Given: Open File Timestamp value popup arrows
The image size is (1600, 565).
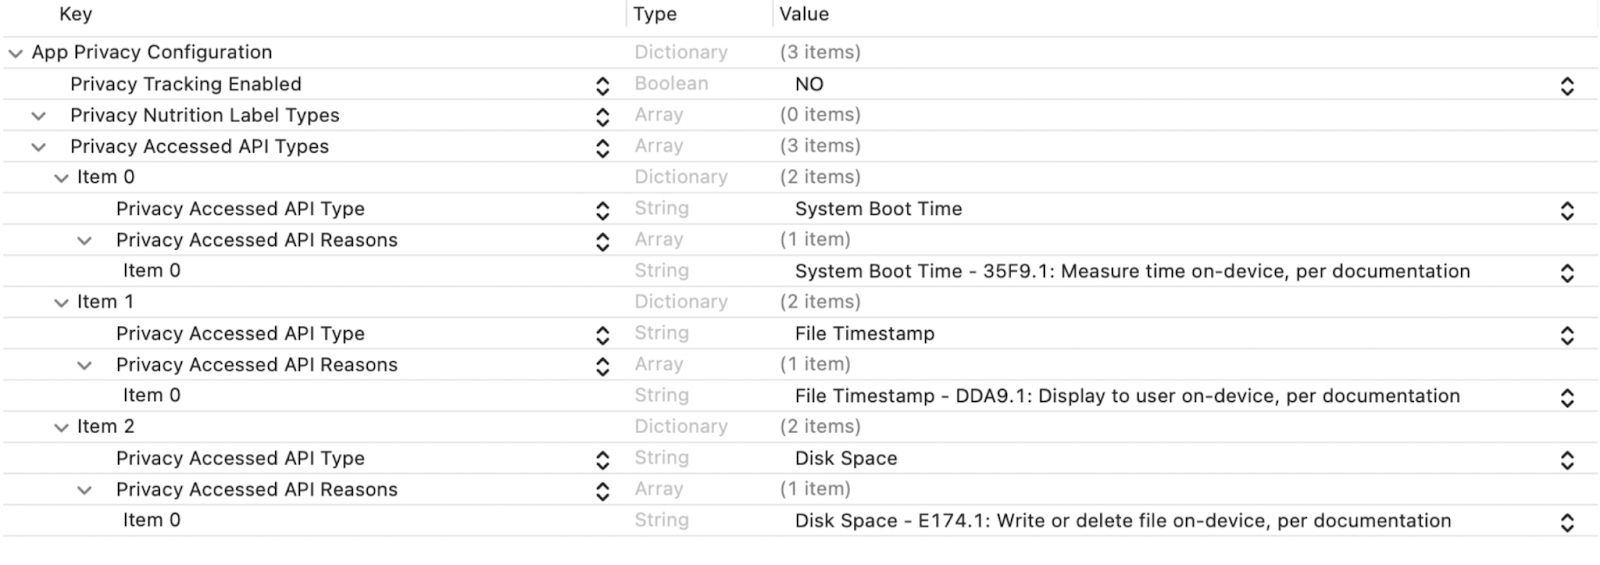Looking at the screenshot, I should 1567,335.
